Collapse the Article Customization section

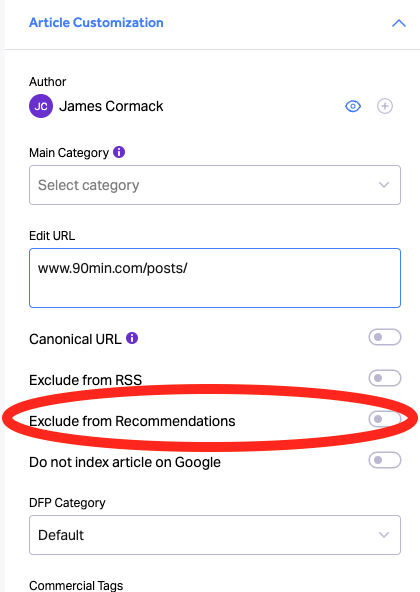[x=398, y=23]
